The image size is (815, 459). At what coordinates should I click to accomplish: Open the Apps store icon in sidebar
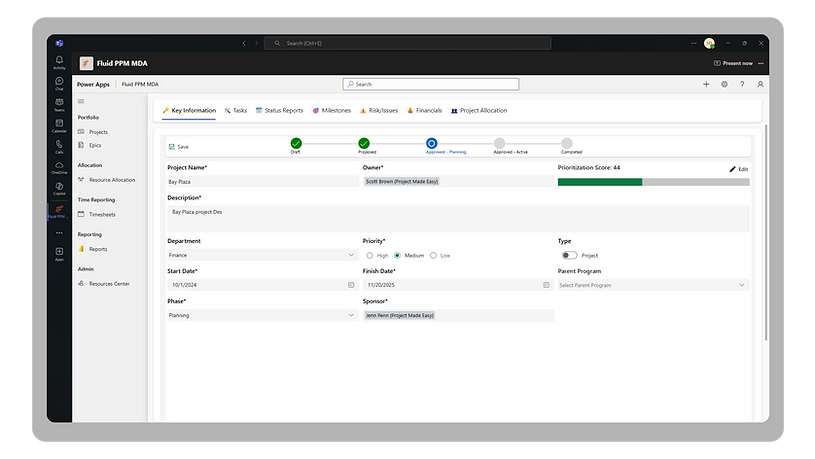coord(59,252)
